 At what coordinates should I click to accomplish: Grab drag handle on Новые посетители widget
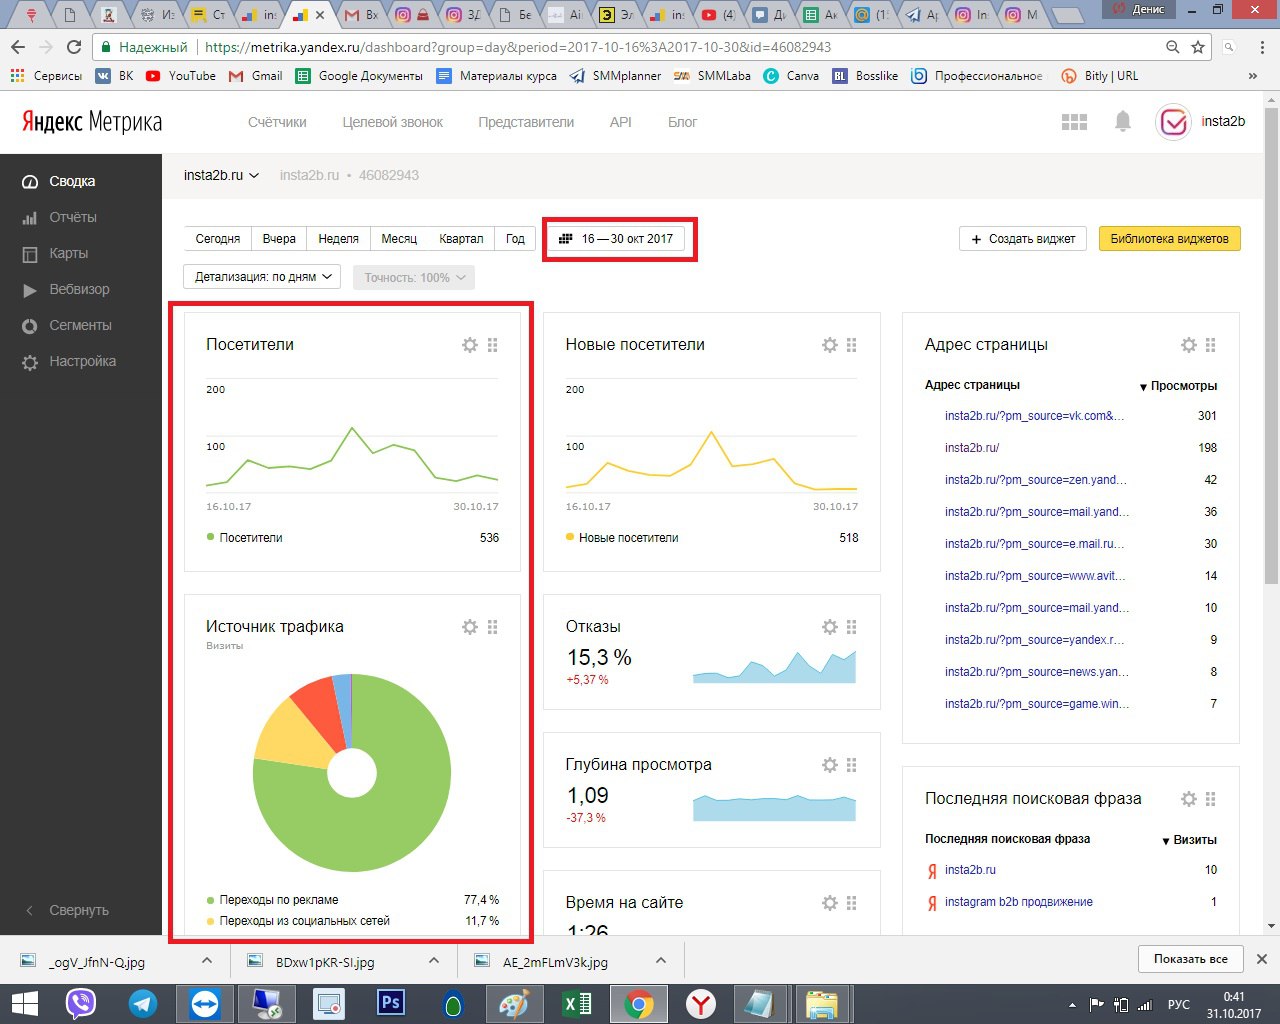point(852,345)
